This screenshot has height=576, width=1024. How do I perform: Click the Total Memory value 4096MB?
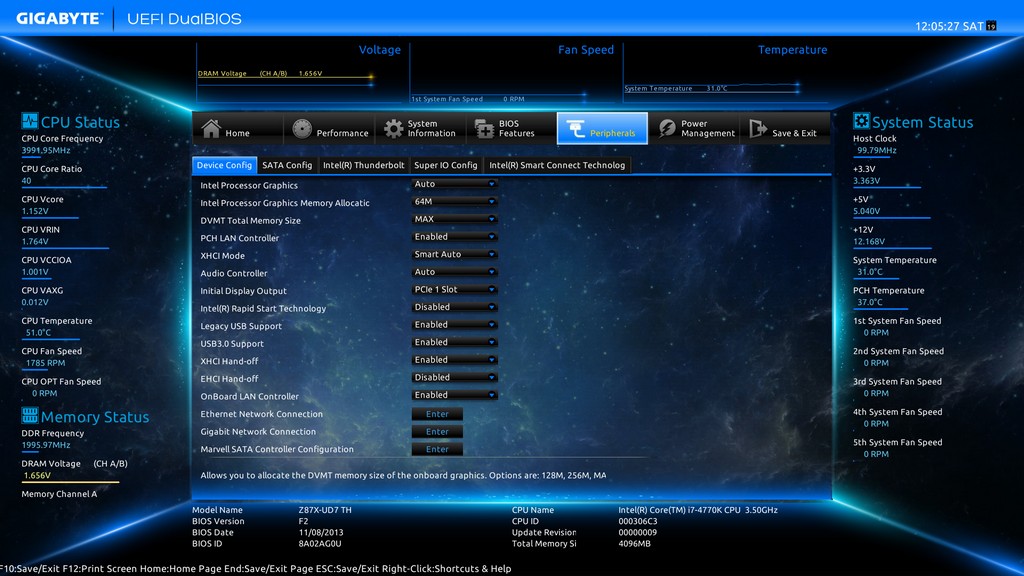[635, 543]
